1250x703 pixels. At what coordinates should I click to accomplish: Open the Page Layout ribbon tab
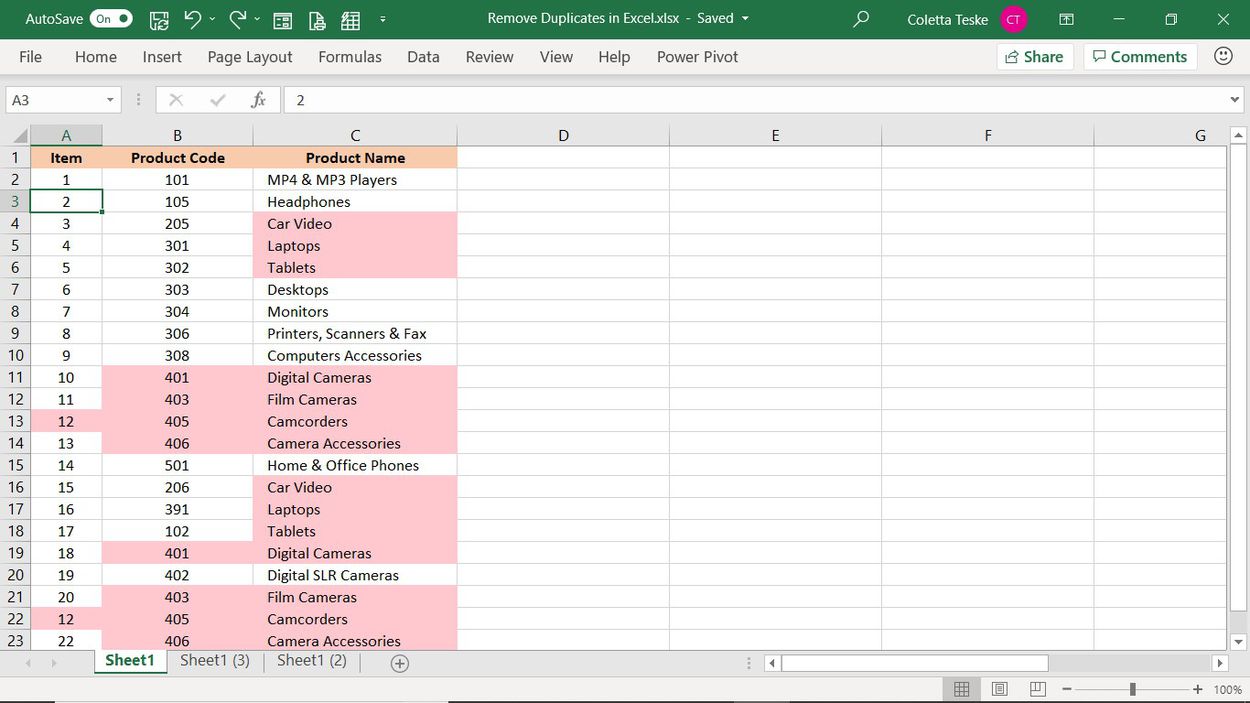[x=250, y=57]
